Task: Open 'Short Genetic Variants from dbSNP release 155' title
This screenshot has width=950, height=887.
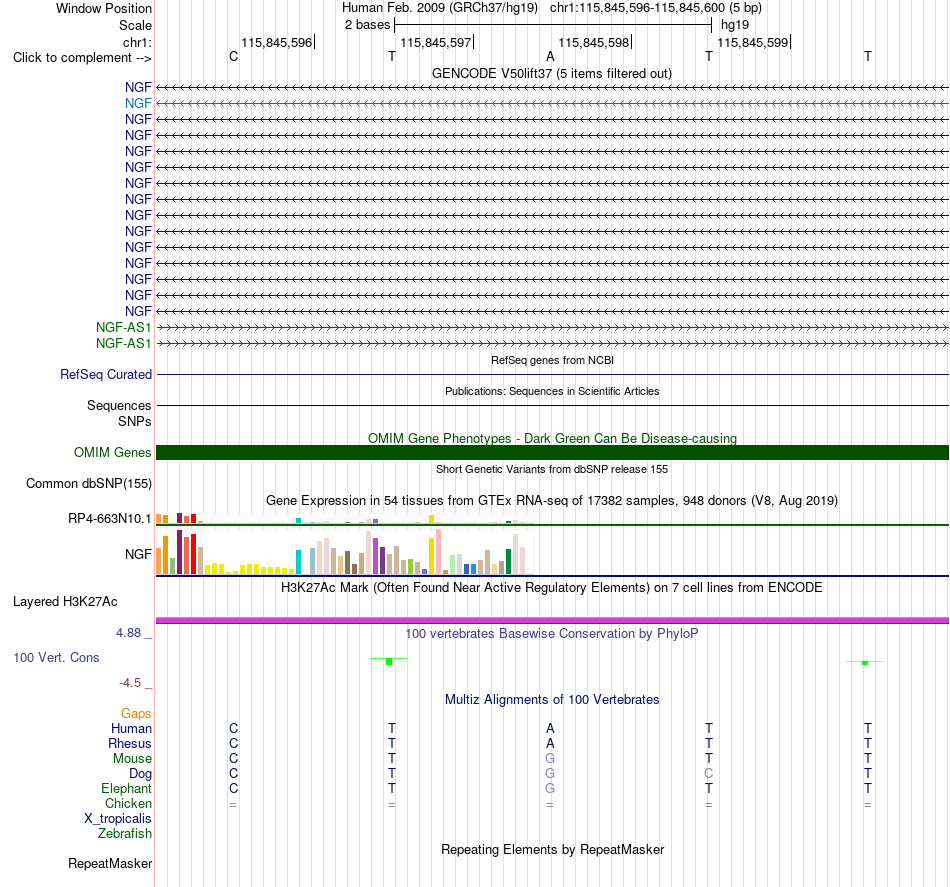Action: click(x=552, y=469)
